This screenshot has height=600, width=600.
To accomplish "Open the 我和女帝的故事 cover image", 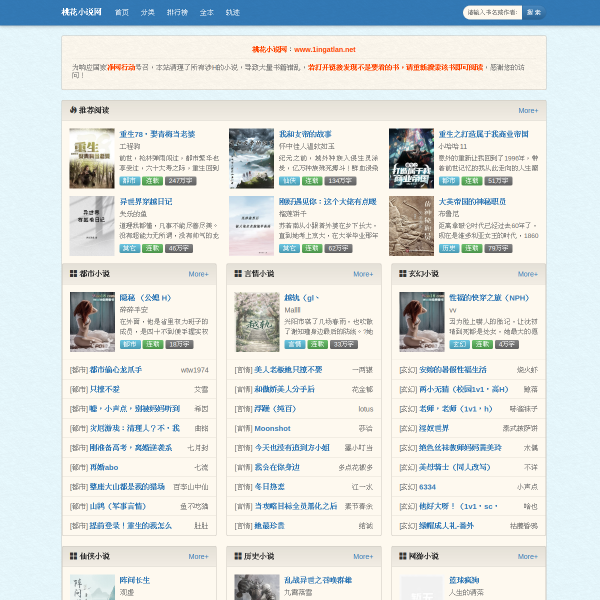I will 251,158.
